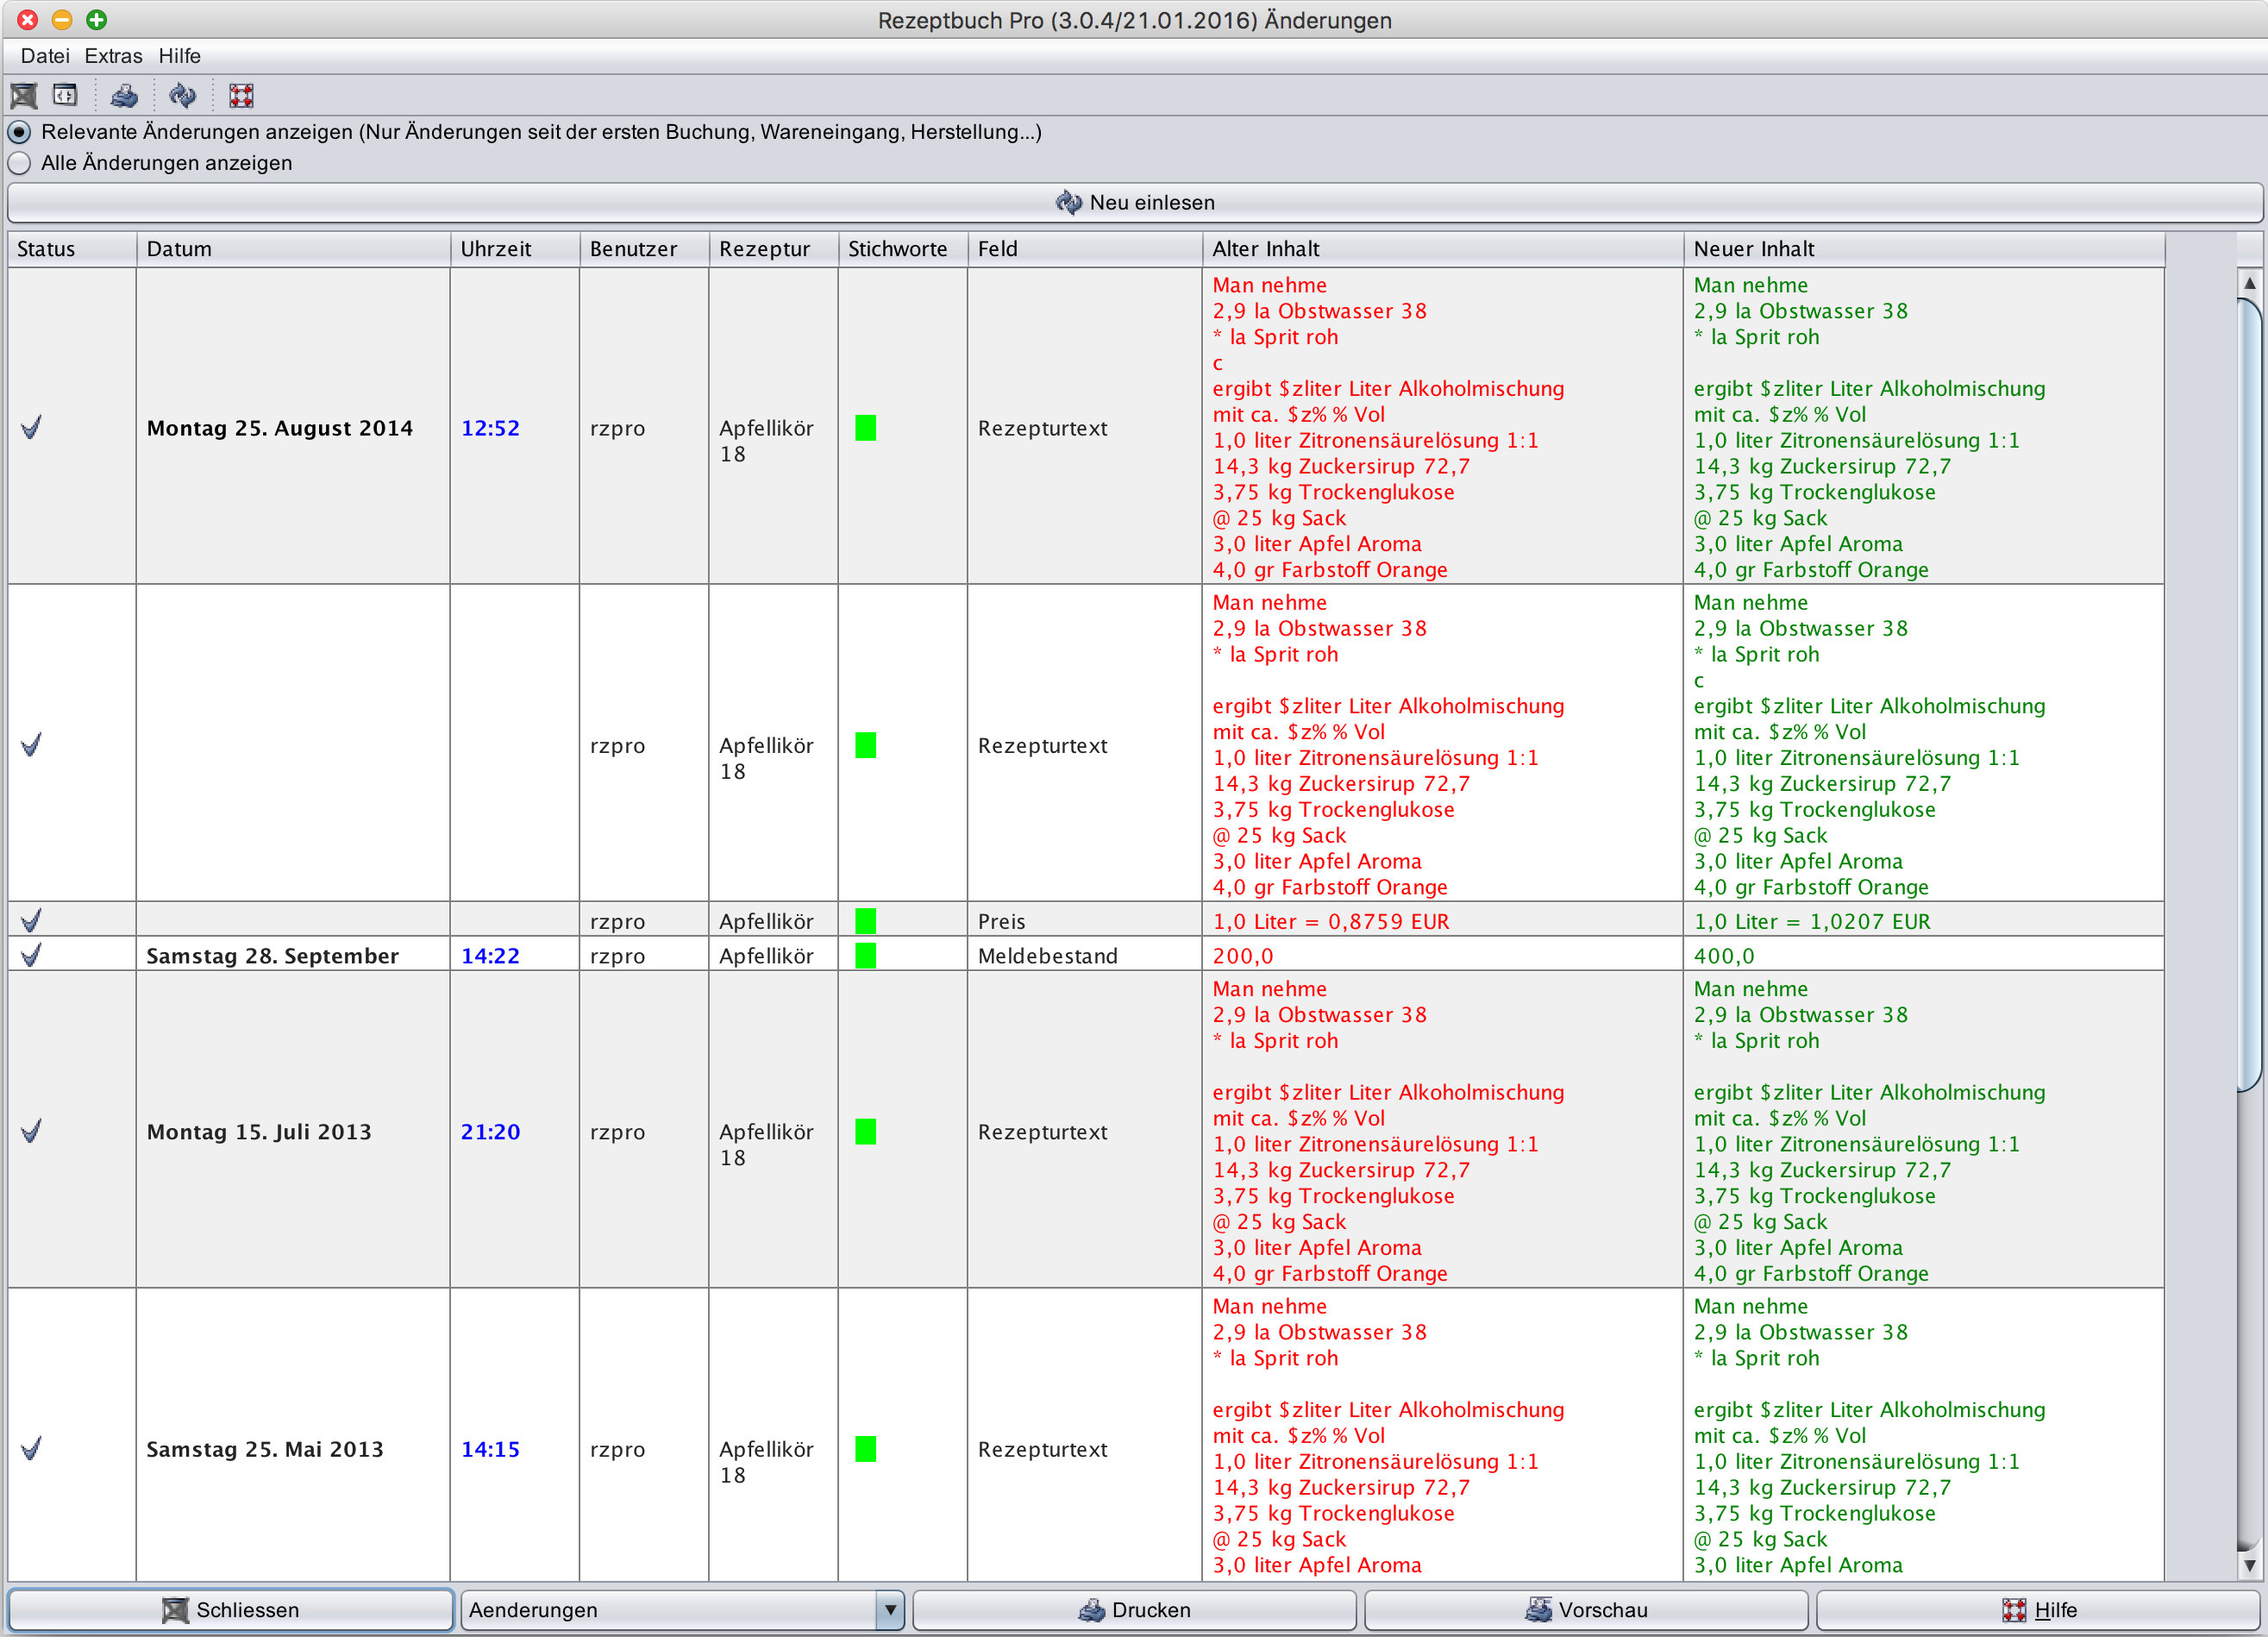Image resolution: width=2268 pixels, height=1637 pixels.
Task: Click the checkmark status in the 25. August row
Action: pos(32,427)
